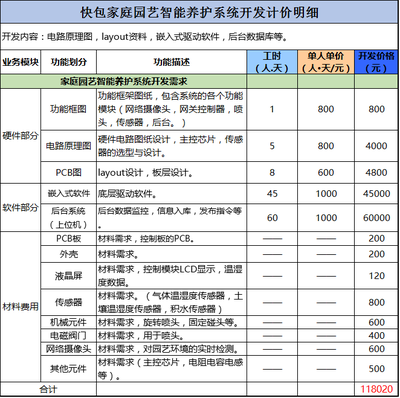Image resolution: width=400 pixels, height=398 pixels.
Task: Click the 200 price in PCB板 row
Action: (x=377, y=239)
